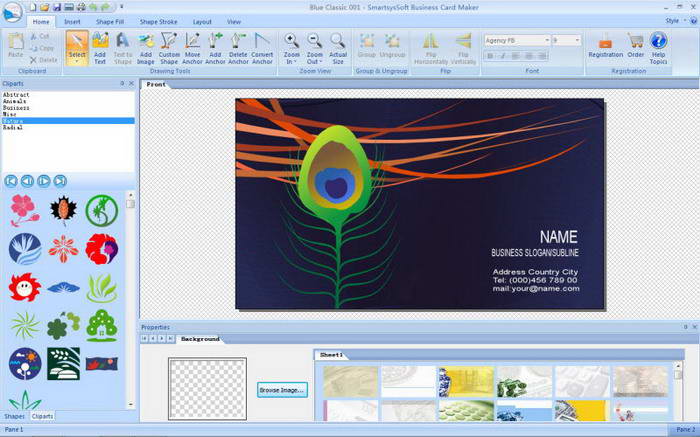Click the Order shopping cart button
The width and height of the screenshot is (700, 437).
pos(635,45)
